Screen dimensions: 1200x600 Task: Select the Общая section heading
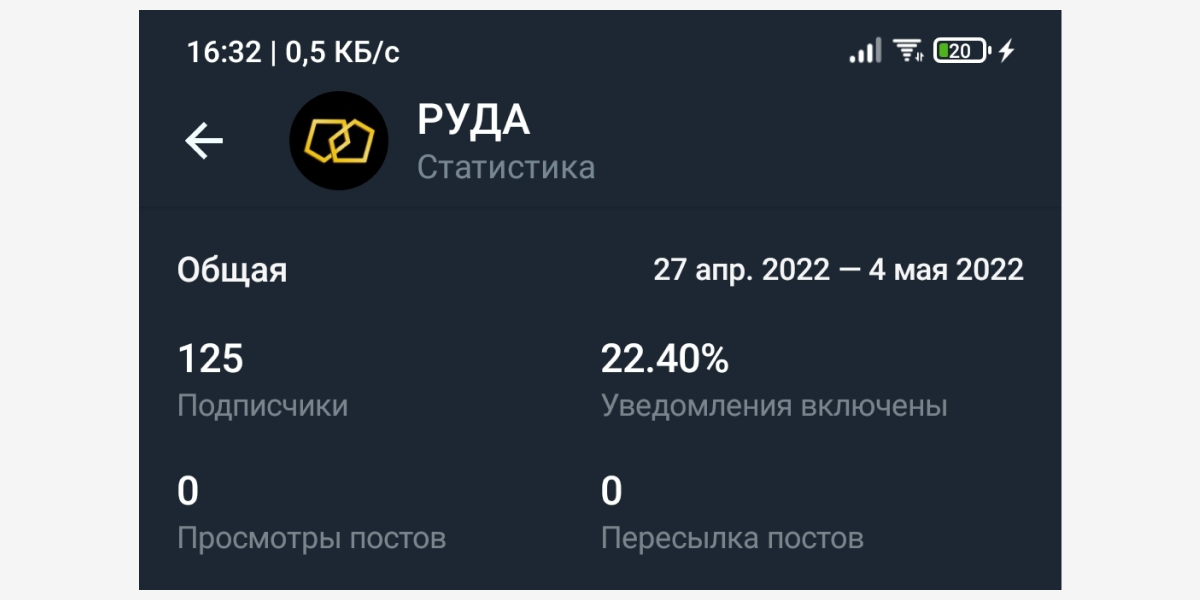232,270
